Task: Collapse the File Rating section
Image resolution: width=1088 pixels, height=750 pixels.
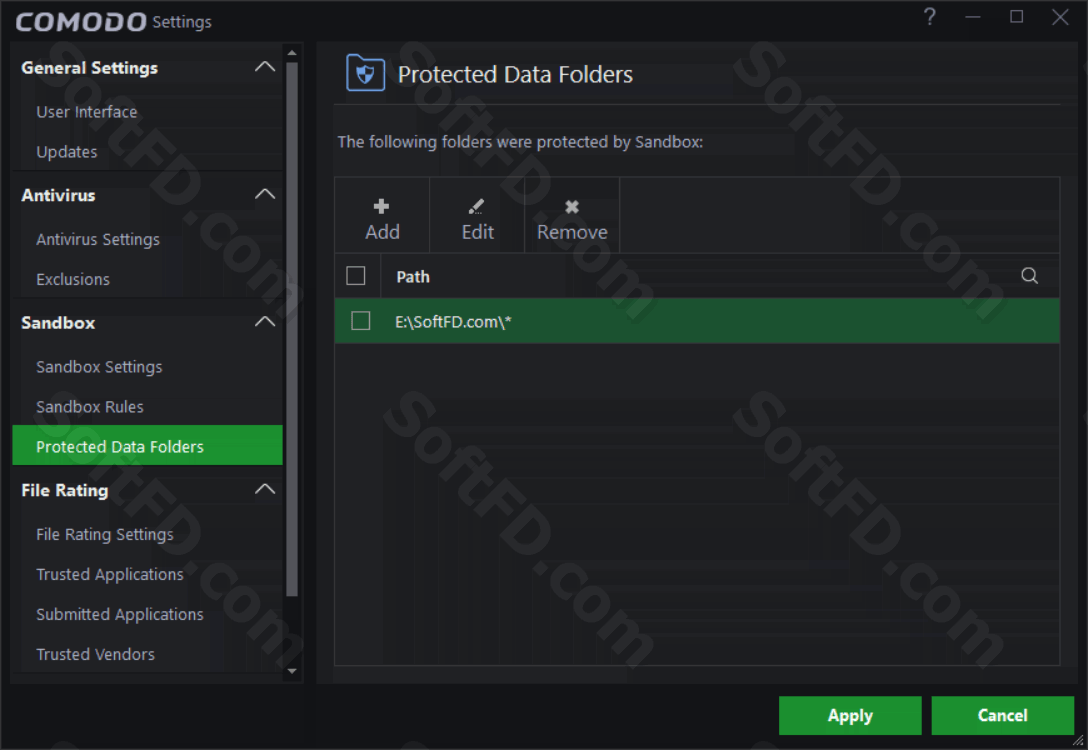Action: coord(265,490)
